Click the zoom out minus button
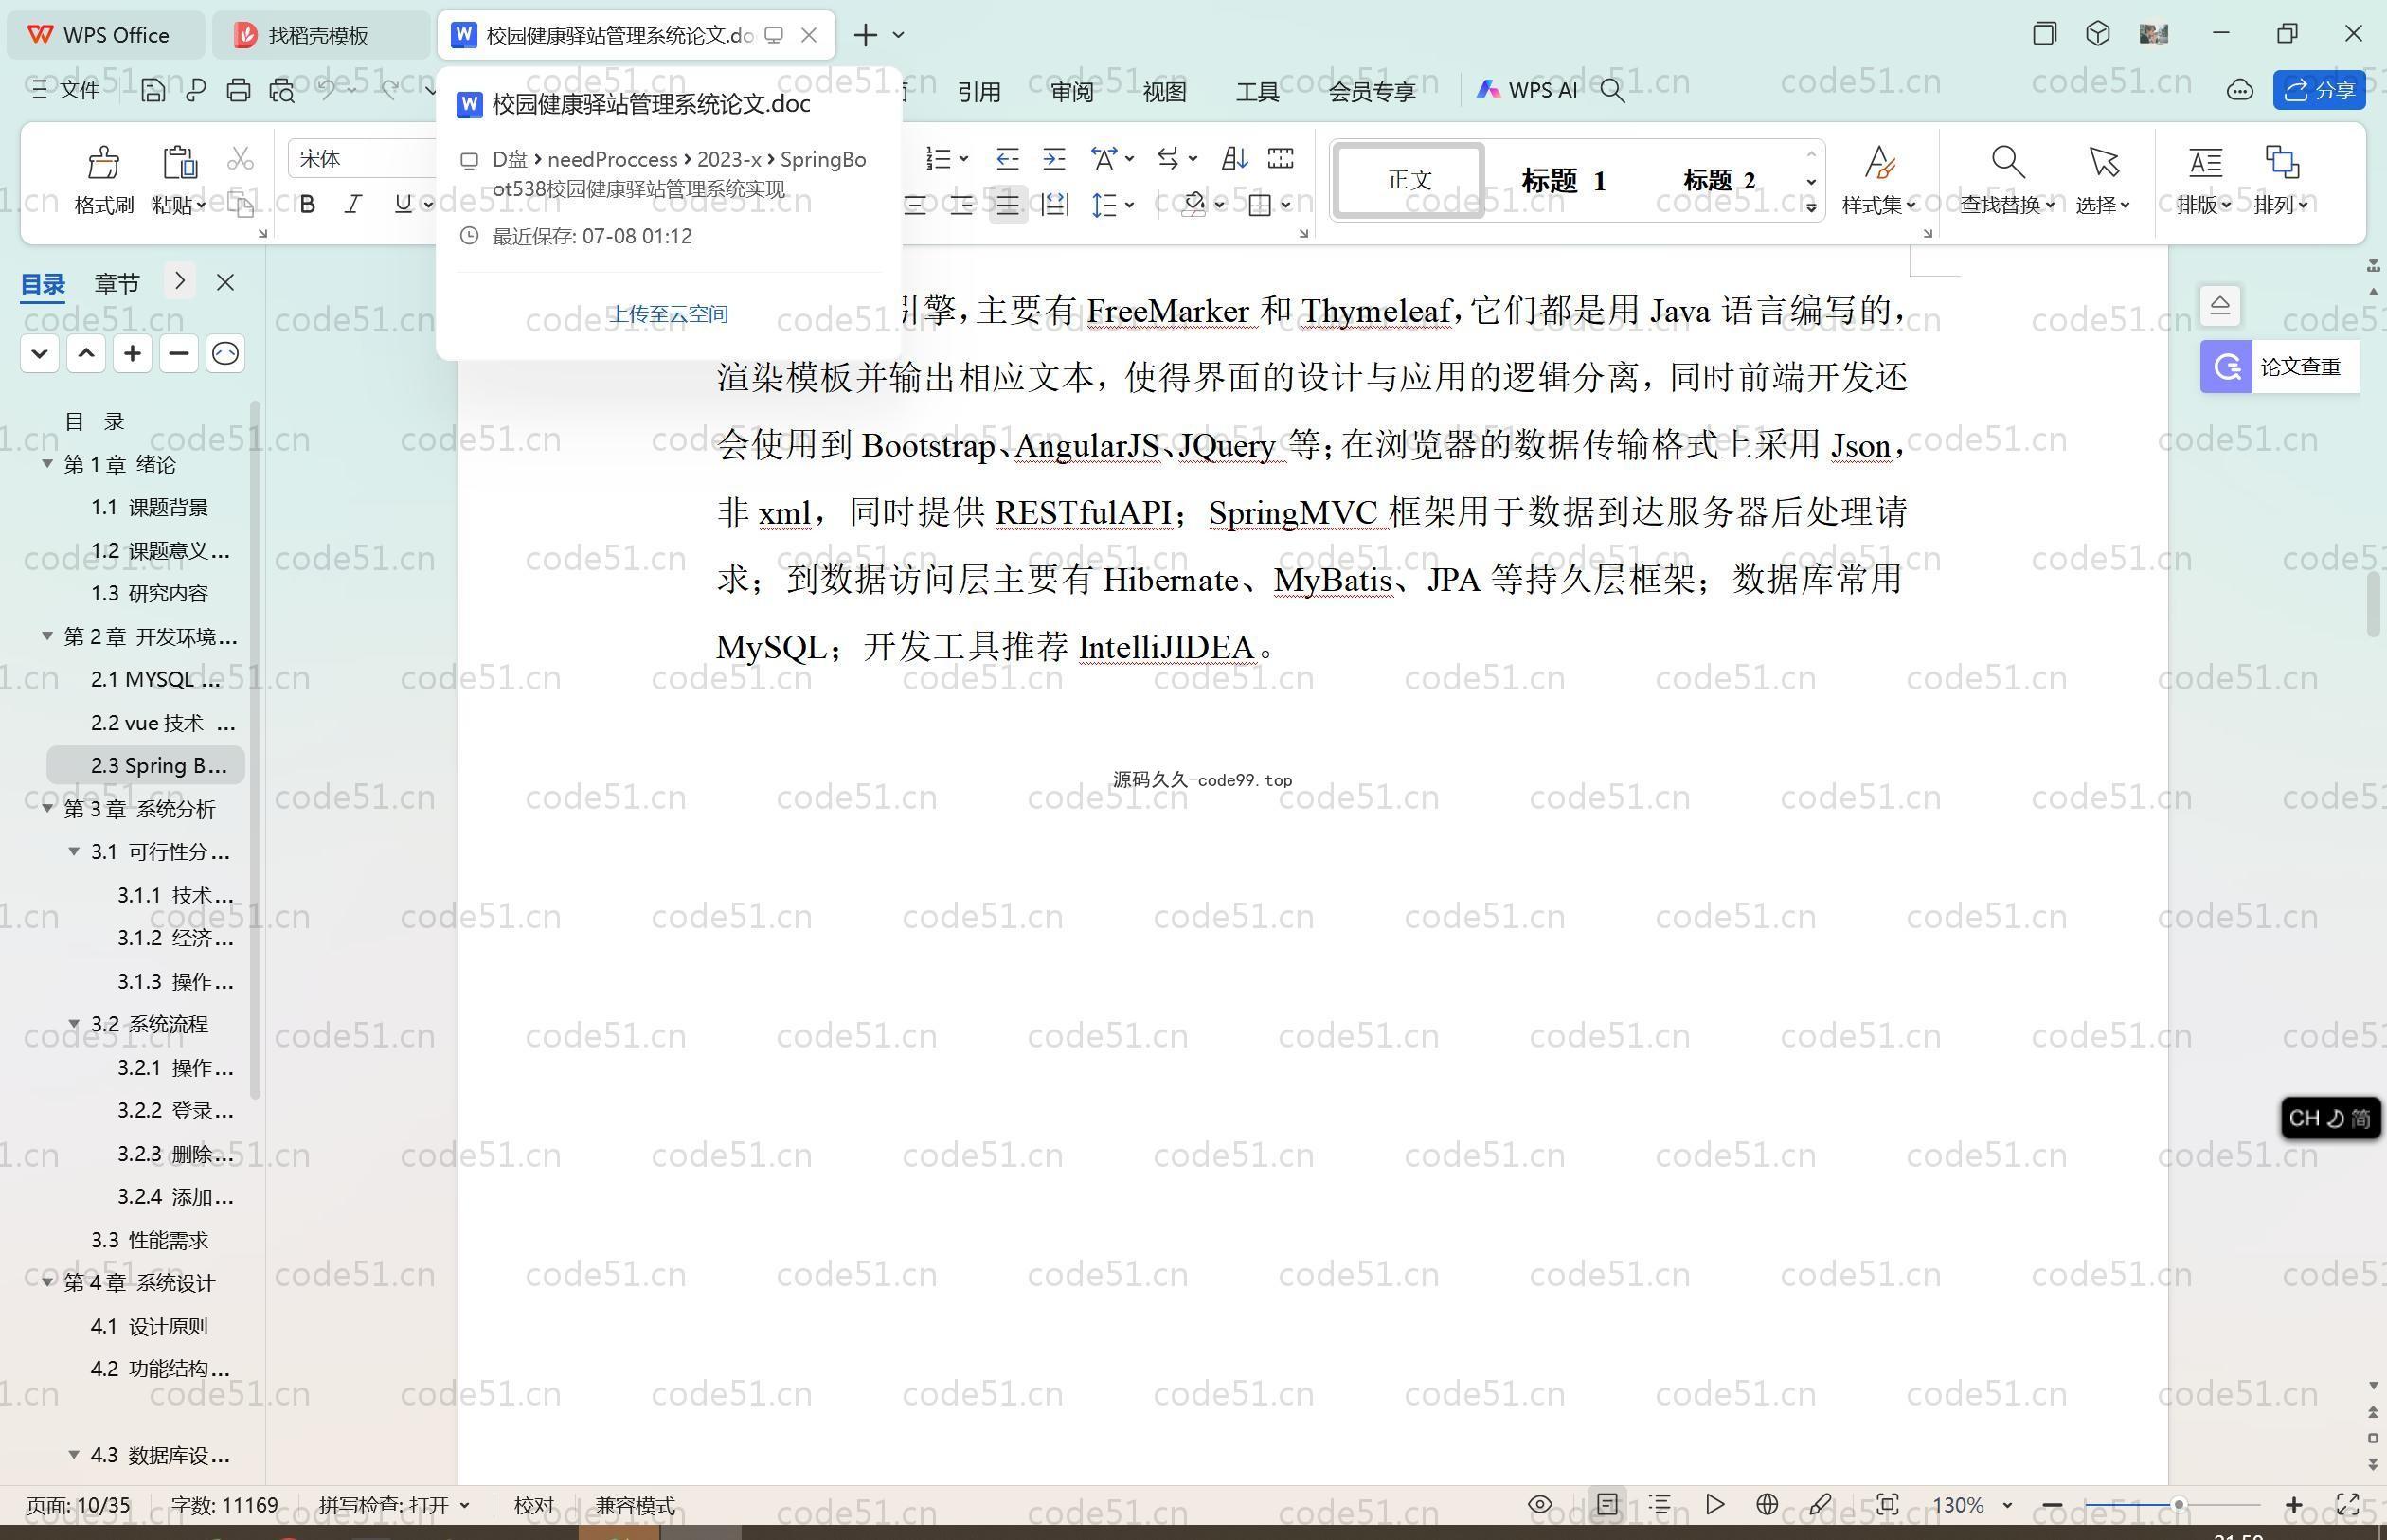The width and height of the screenshot is (2387, 1540). tap(2053, 1504)
